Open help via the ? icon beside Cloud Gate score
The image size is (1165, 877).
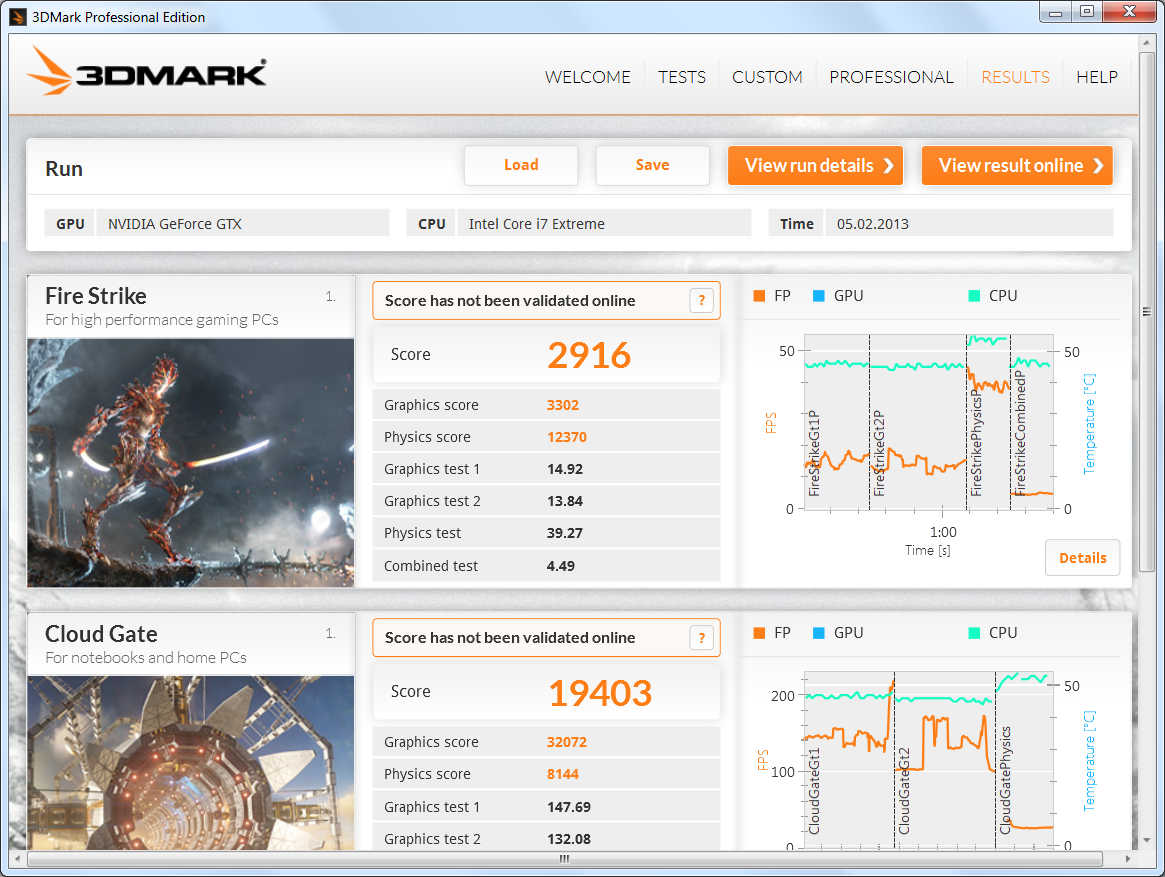tap(701, 637)
